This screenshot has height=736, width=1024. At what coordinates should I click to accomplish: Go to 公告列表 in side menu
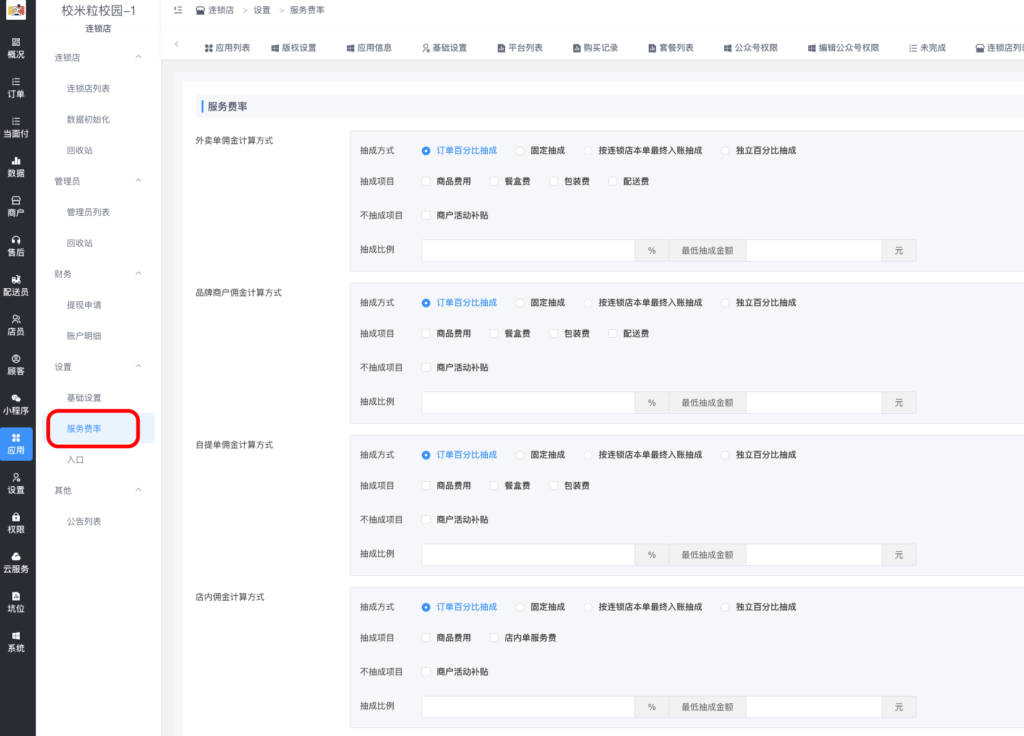click(84, 522)
